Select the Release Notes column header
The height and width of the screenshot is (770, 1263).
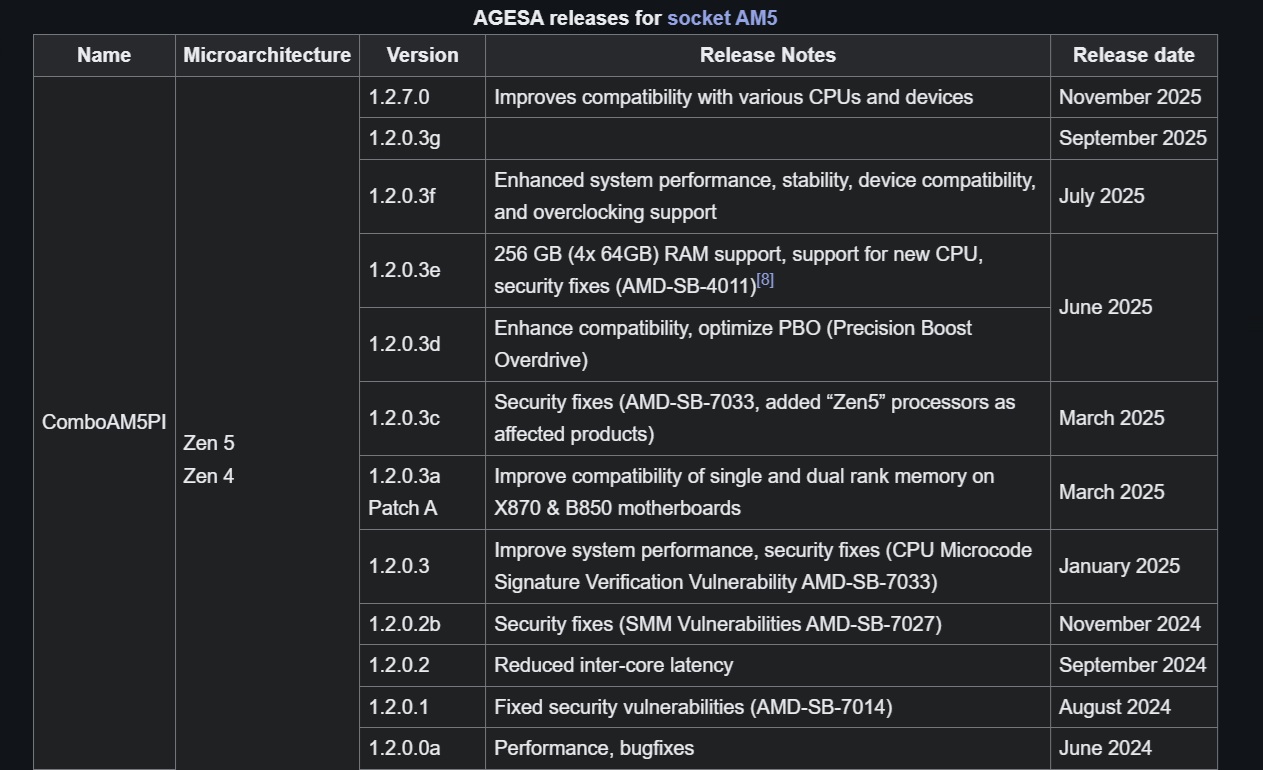[767, 56]
